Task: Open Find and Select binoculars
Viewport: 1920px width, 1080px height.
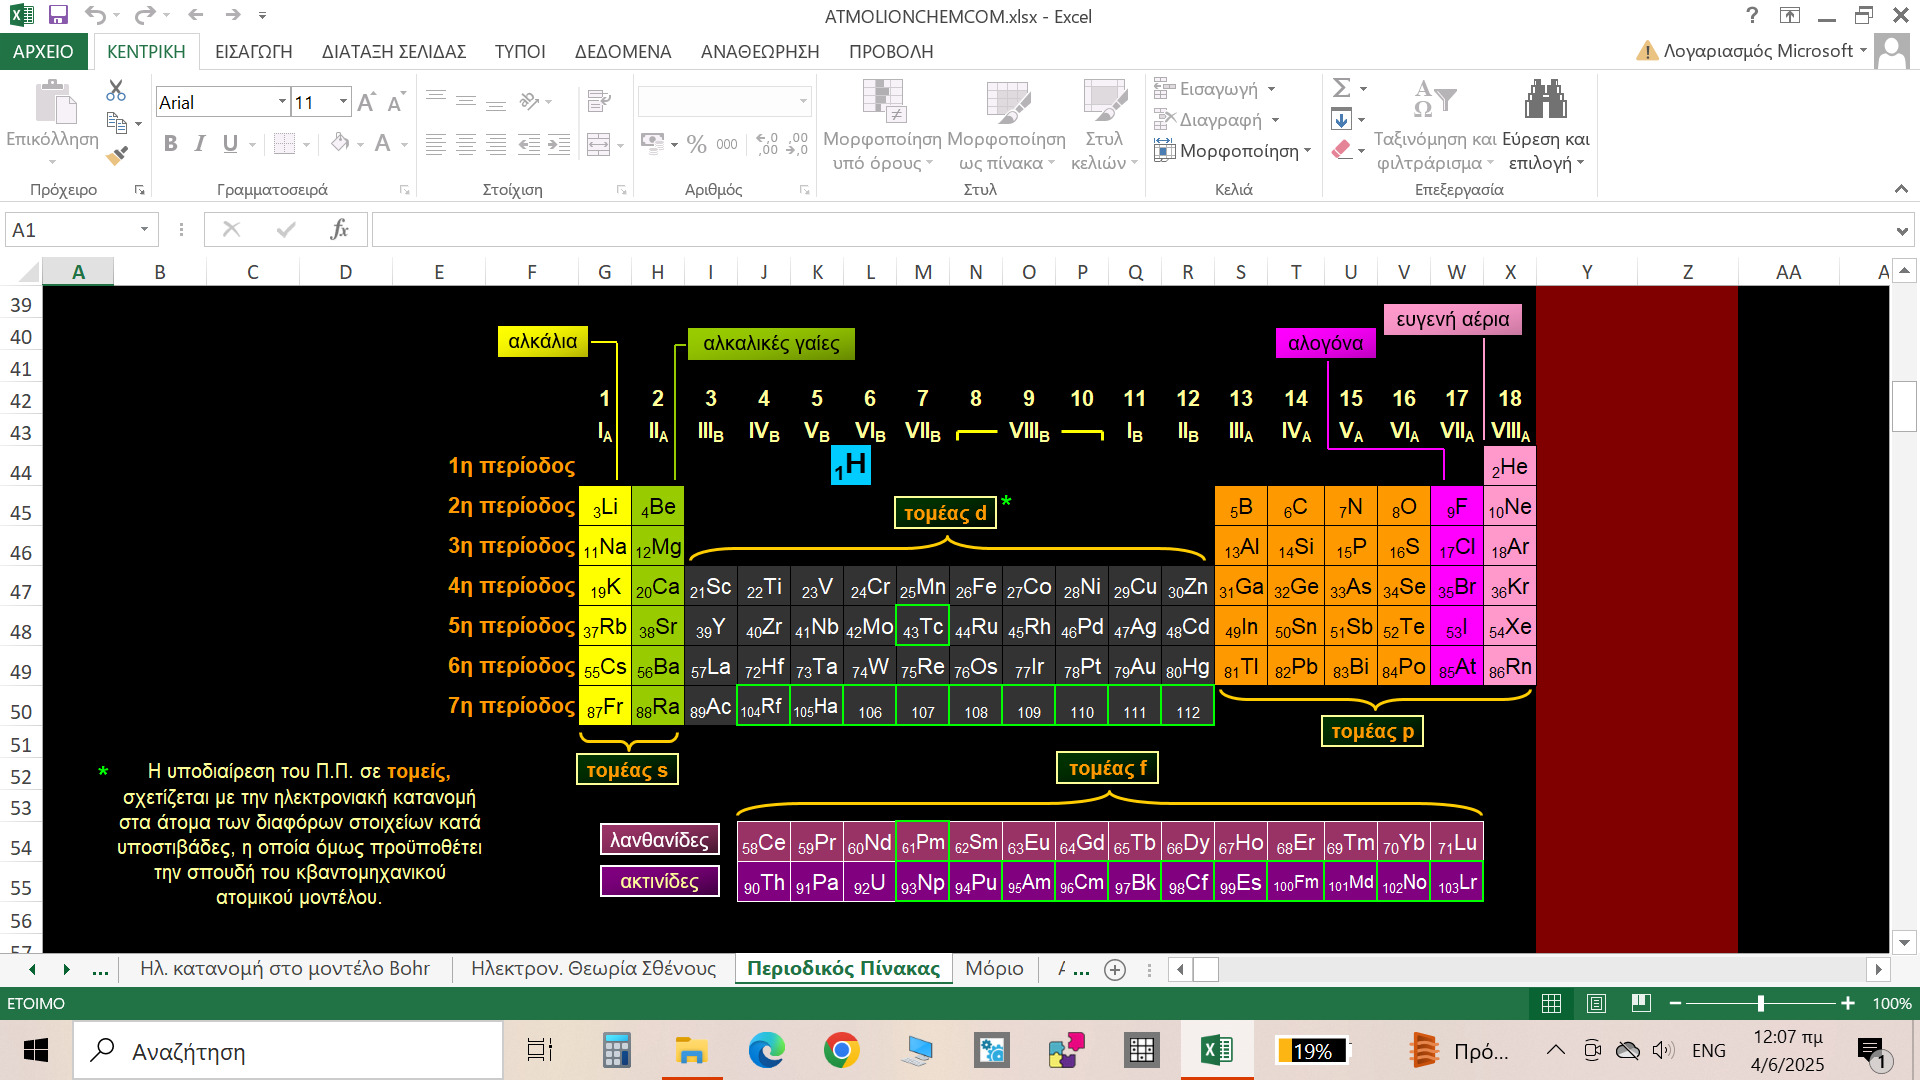Action: click(1545, 100)
